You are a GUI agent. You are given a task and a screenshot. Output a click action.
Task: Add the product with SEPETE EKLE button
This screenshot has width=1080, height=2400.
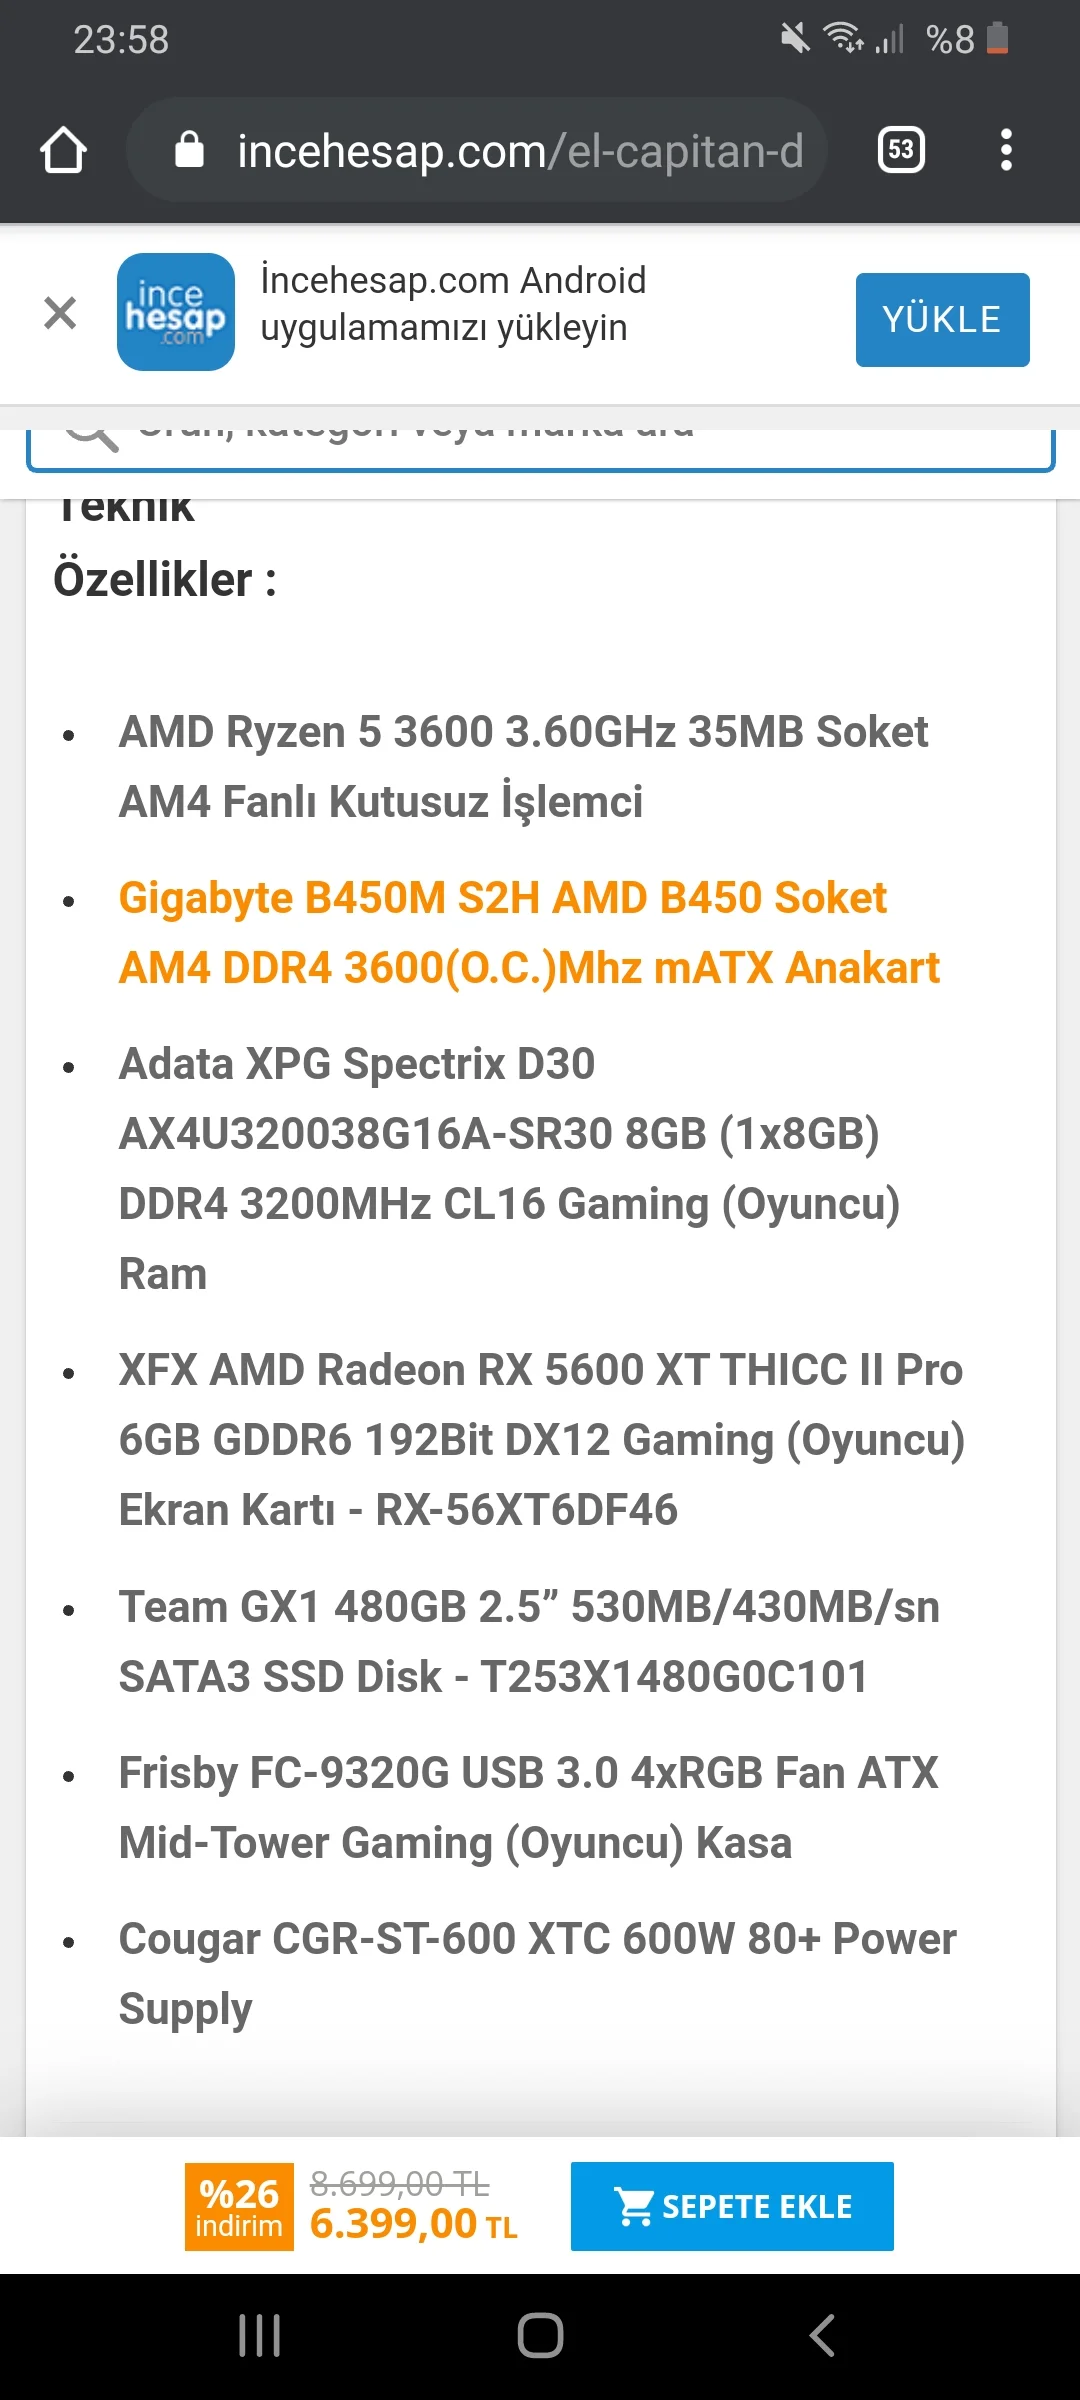coord(732,2206)
